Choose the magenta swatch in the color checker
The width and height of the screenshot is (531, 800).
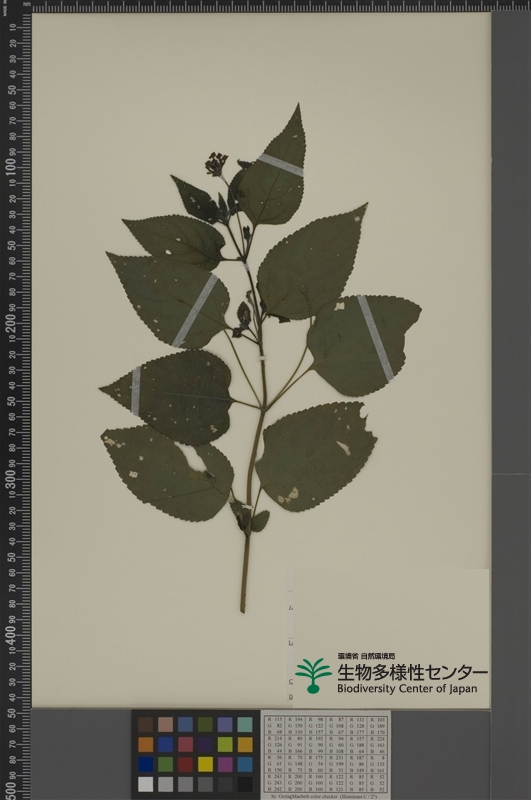(225, 764)
